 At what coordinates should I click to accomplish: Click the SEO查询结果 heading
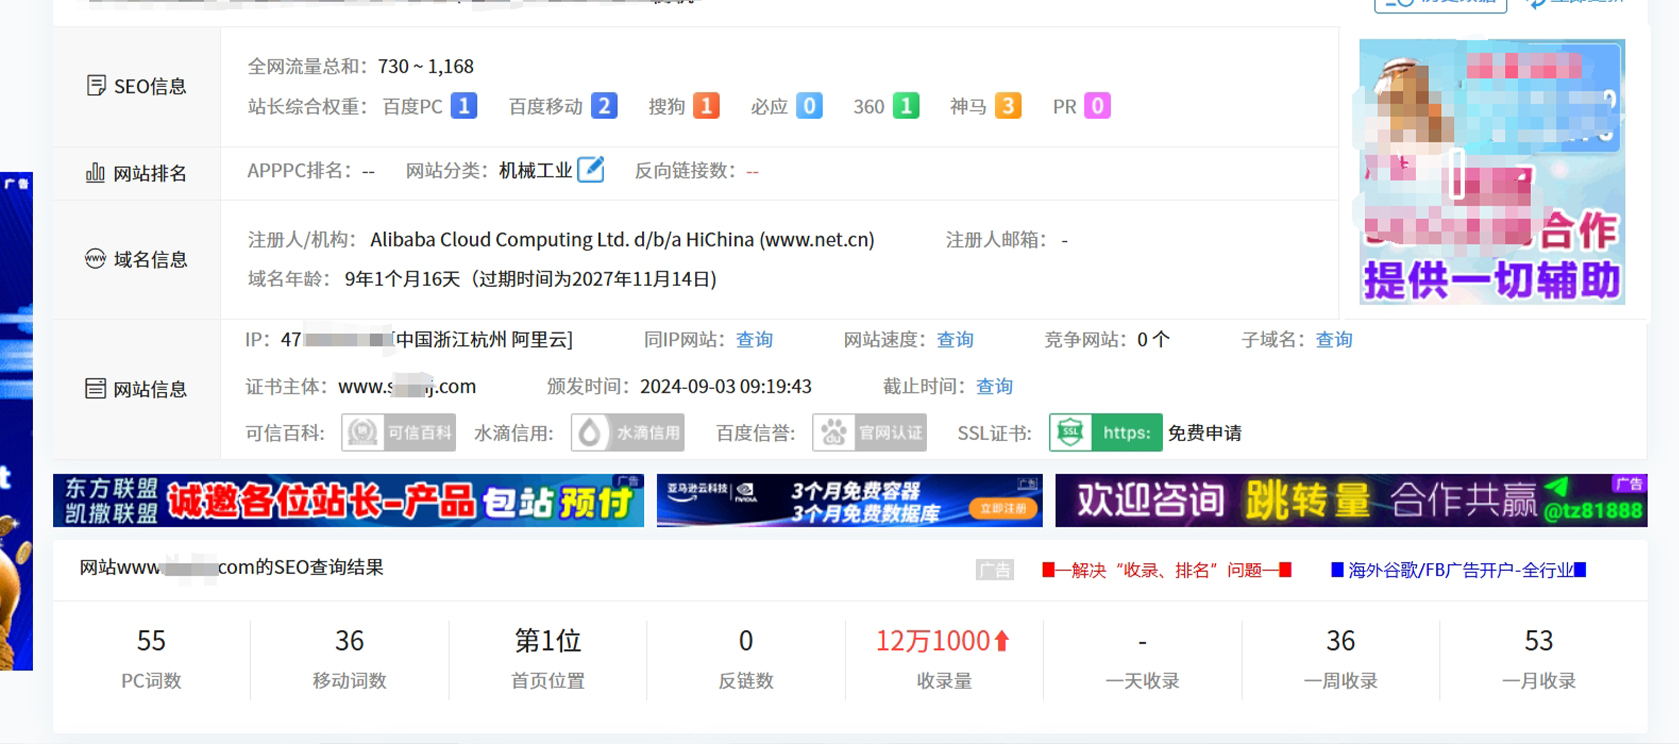coord(231,567)
